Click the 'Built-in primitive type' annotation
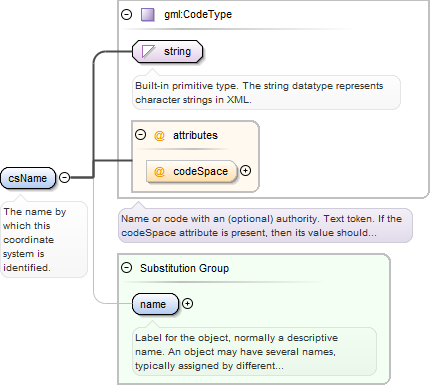This screenshot has height=386, width=431. tap(266, 92)
